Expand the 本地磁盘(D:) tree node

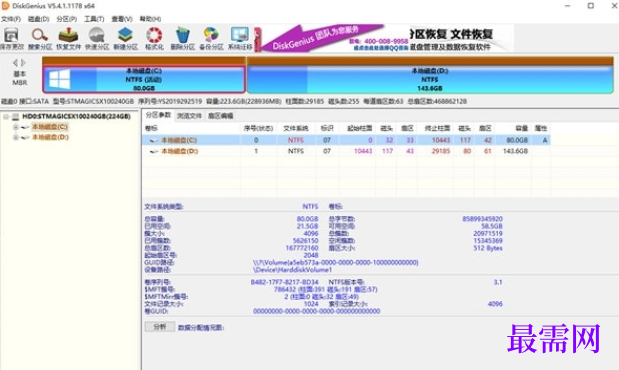pos(16,137)
